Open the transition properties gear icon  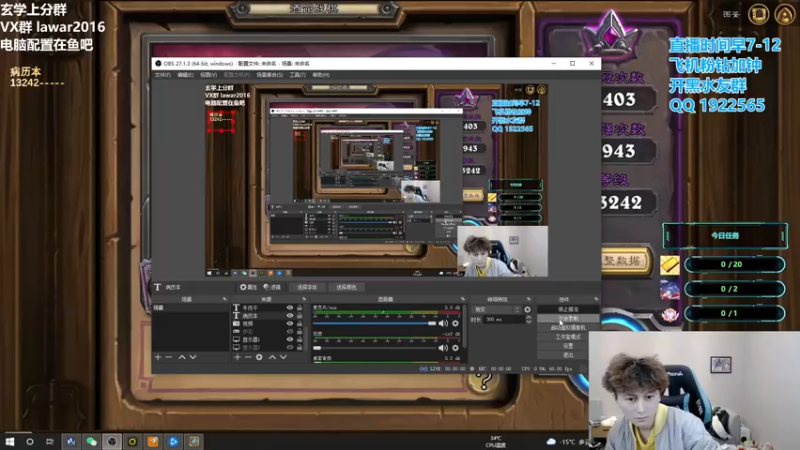pyautogui.click(x=527, y=310)
